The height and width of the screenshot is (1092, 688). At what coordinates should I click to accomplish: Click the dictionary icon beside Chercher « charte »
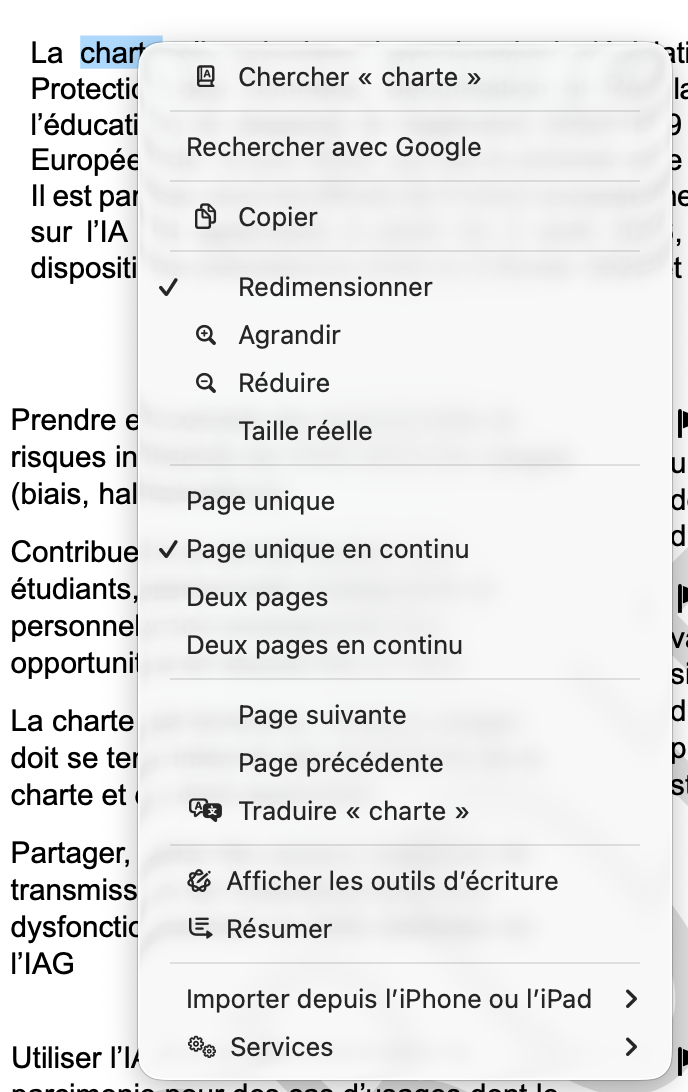click(206, 77)
